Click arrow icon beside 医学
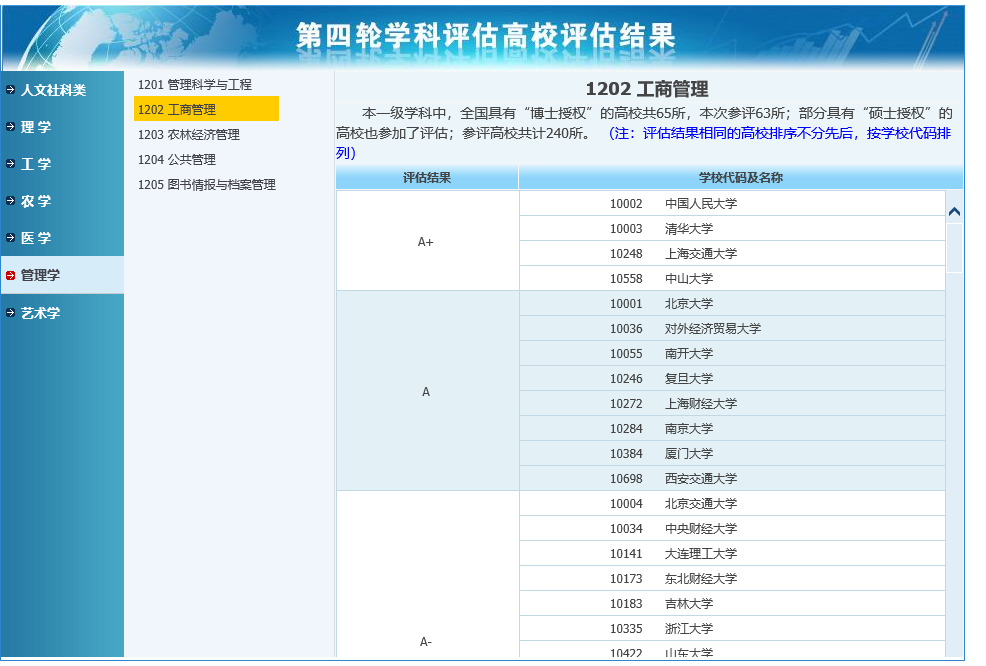The width and height of the screenshot is (986, 666). coord(10,238)
